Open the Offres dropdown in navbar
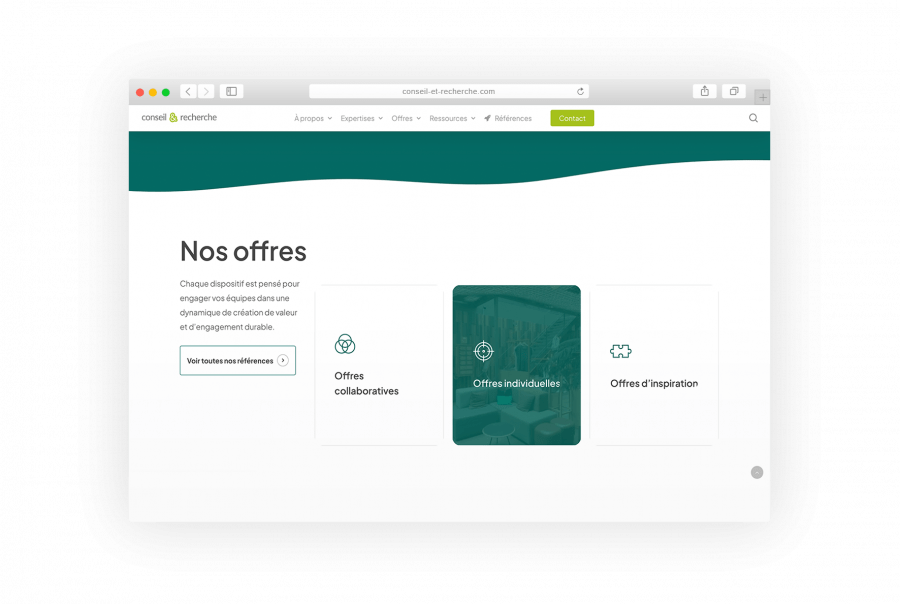 406,118
